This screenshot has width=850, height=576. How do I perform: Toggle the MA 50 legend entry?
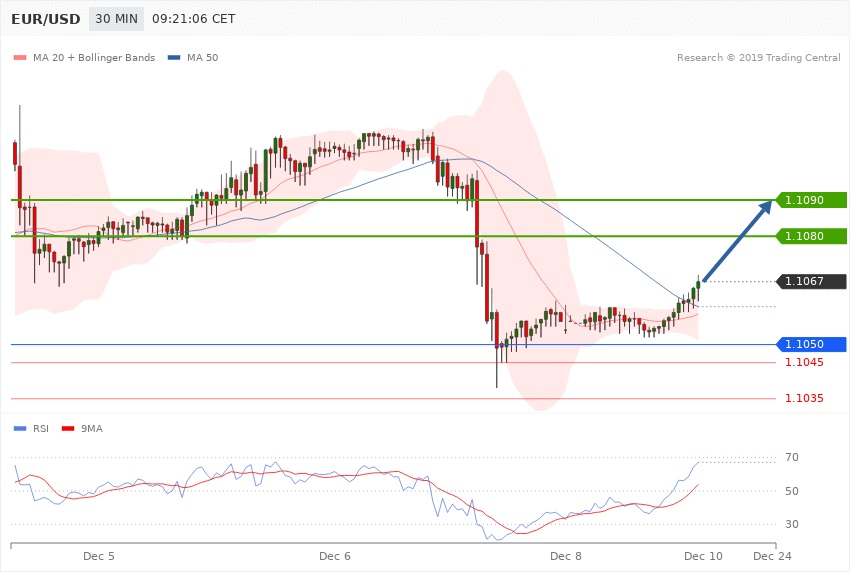pyautogui.click(x=193, y=58)
